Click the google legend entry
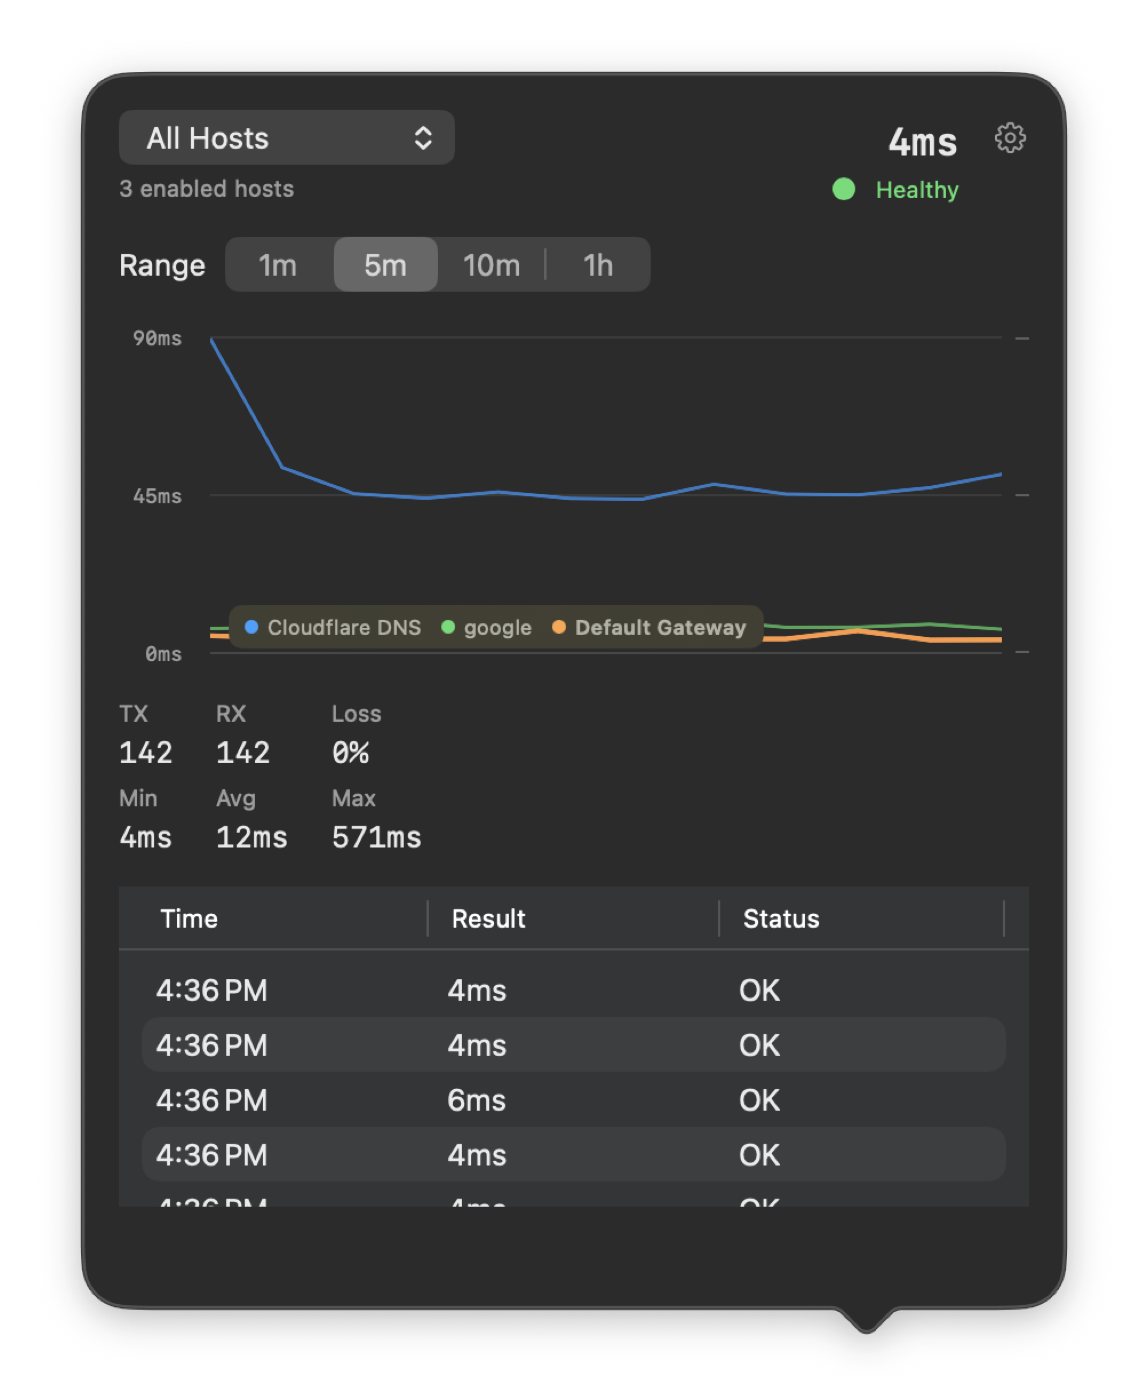The image size is (1148, 1400). [487, 627]
